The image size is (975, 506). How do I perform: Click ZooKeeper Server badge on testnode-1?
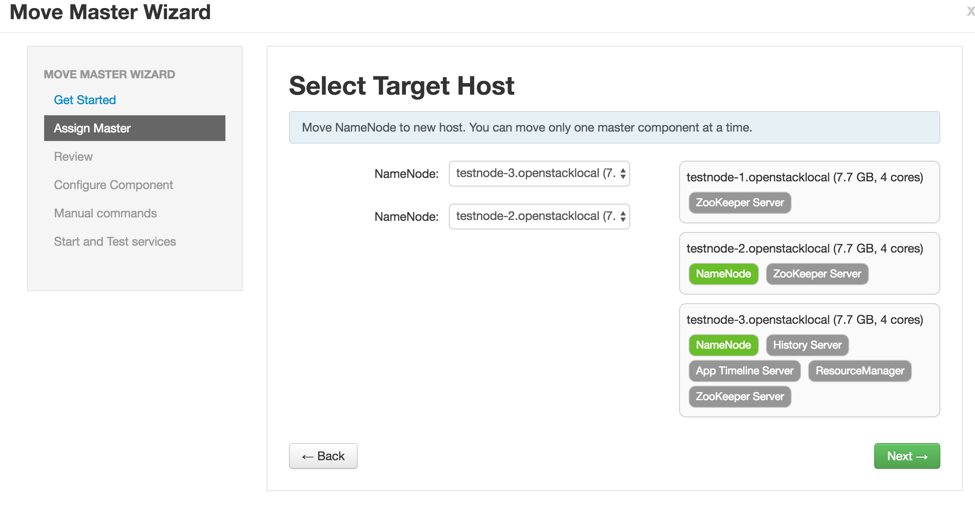(x=739, y=203)
